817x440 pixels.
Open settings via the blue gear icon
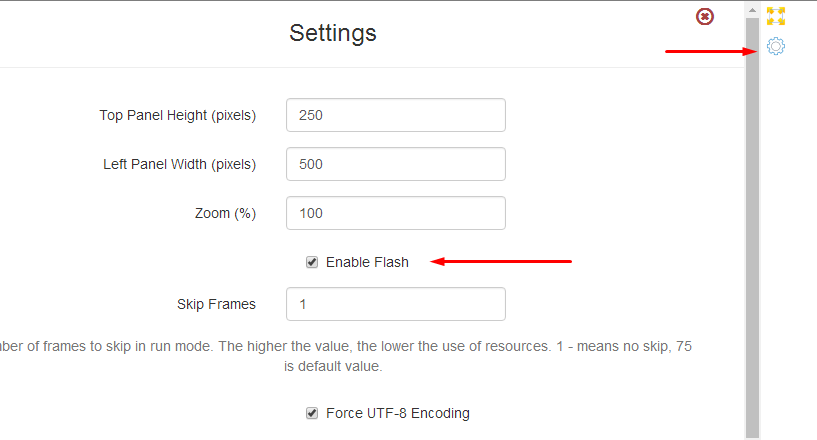pyautogui.click(x=776, y=46)
